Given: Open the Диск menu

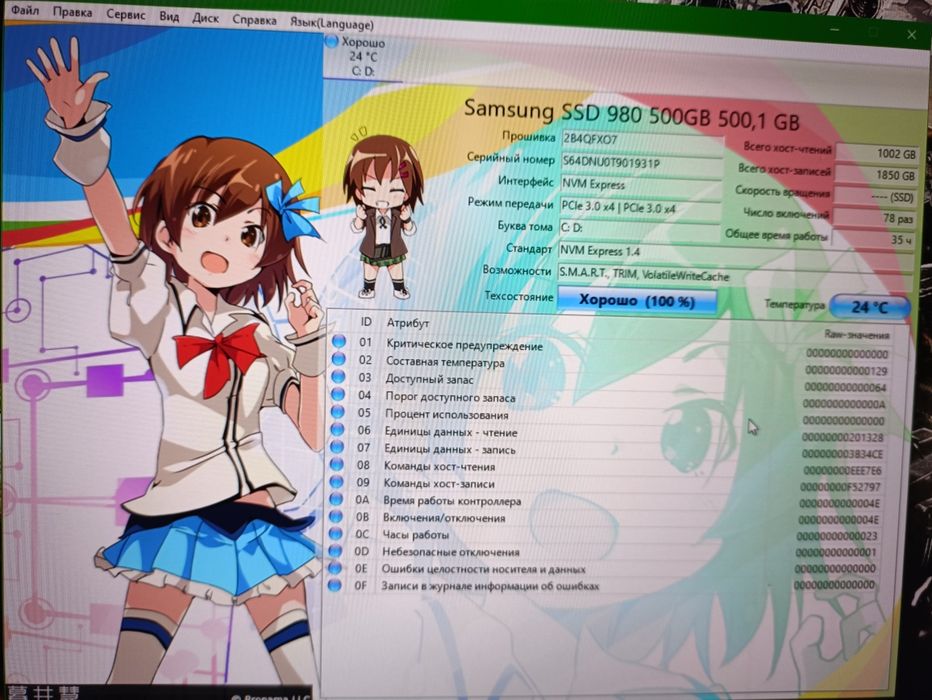Looking at the screenshot, I should [x=205, y=18].
